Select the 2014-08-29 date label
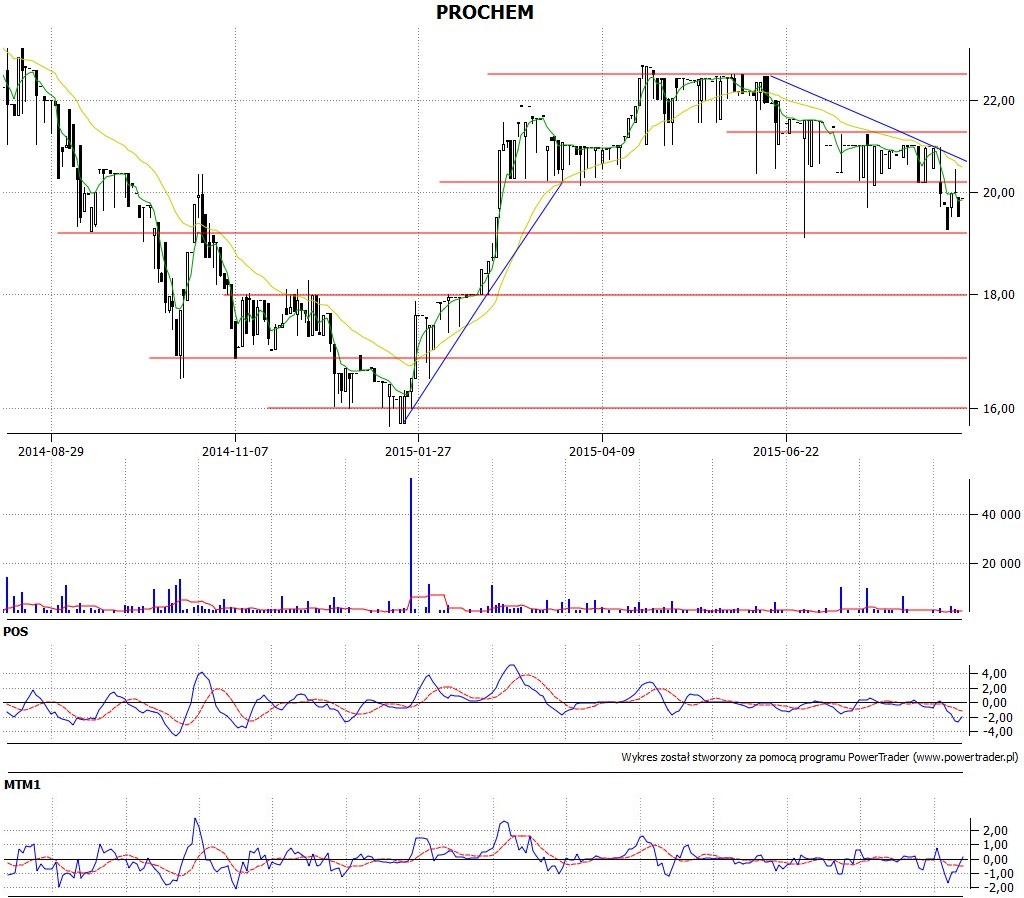 coord(51,451)
